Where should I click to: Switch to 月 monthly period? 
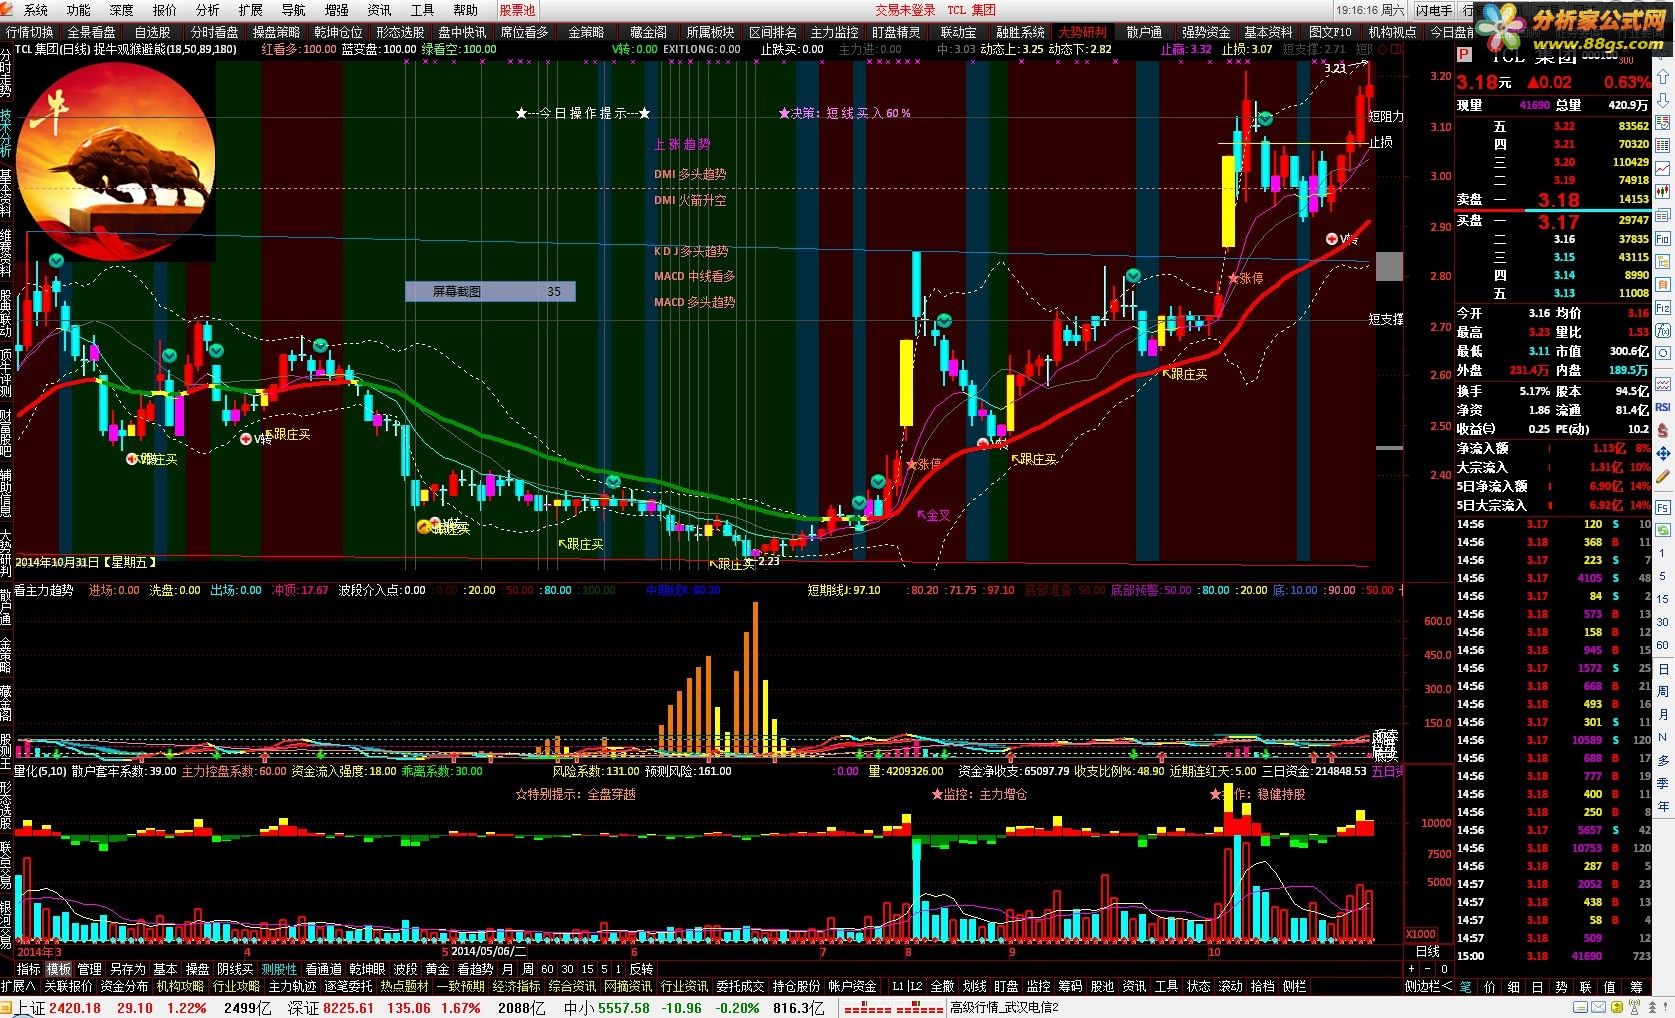(x=507, y=969)
